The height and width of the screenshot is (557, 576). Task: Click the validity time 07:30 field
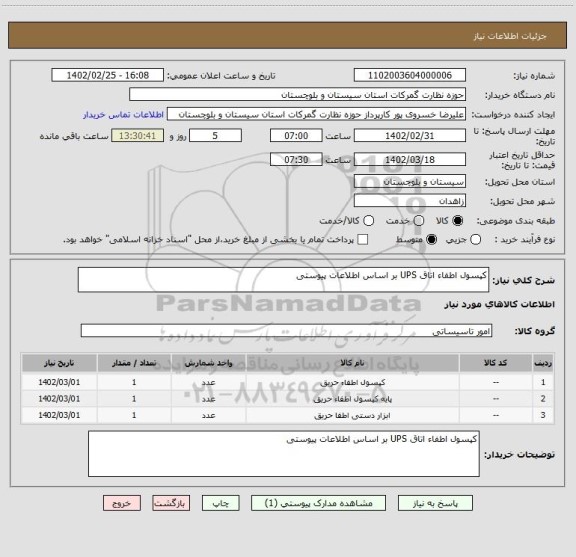click(296, 159)
